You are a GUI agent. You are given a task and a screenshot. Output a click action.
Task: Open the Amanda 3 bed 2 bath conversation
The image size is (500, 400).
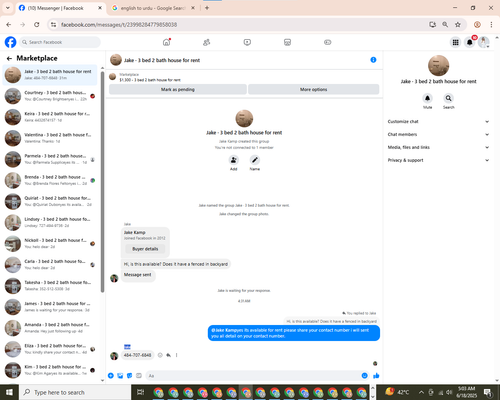(50, 328)
